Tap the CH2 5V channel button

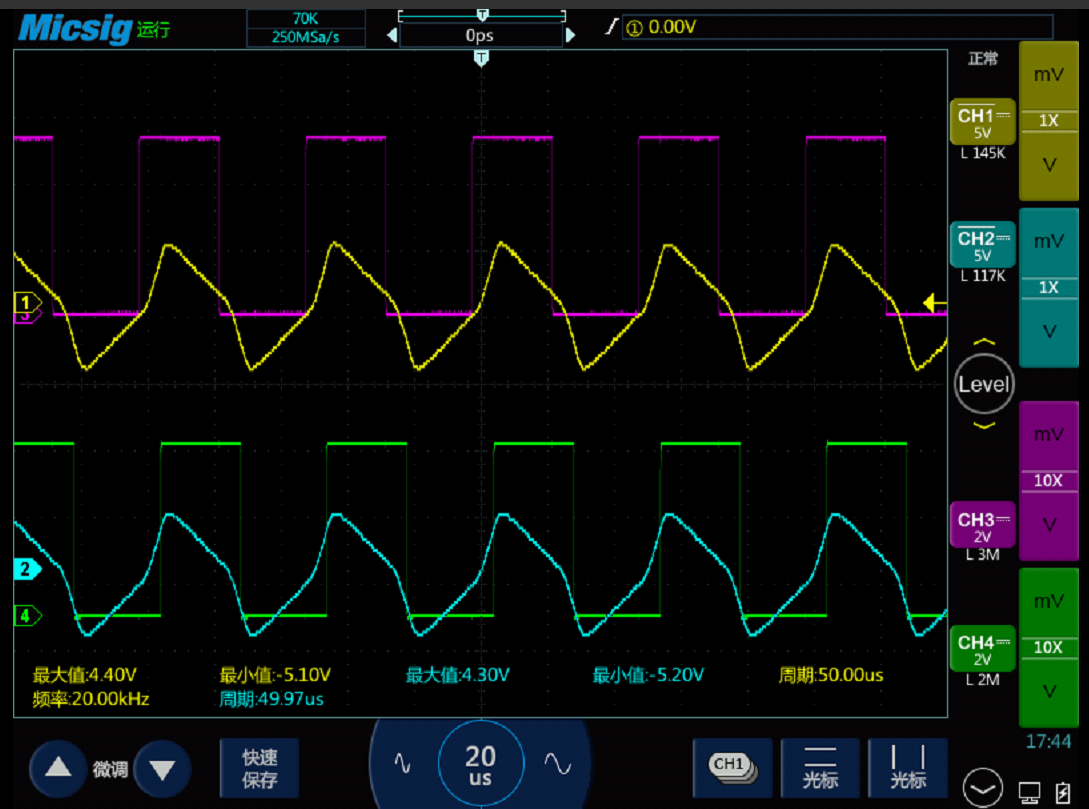point(982,244)
